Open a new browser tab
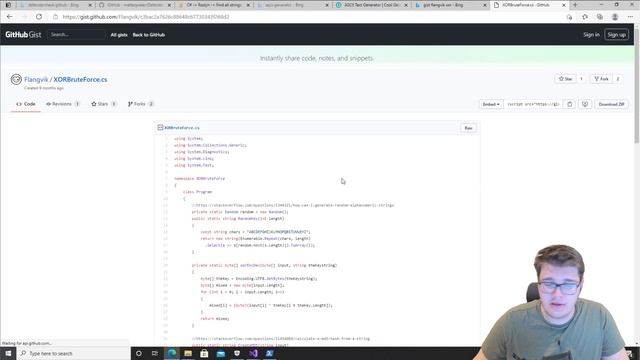 (x=575, y=5)
